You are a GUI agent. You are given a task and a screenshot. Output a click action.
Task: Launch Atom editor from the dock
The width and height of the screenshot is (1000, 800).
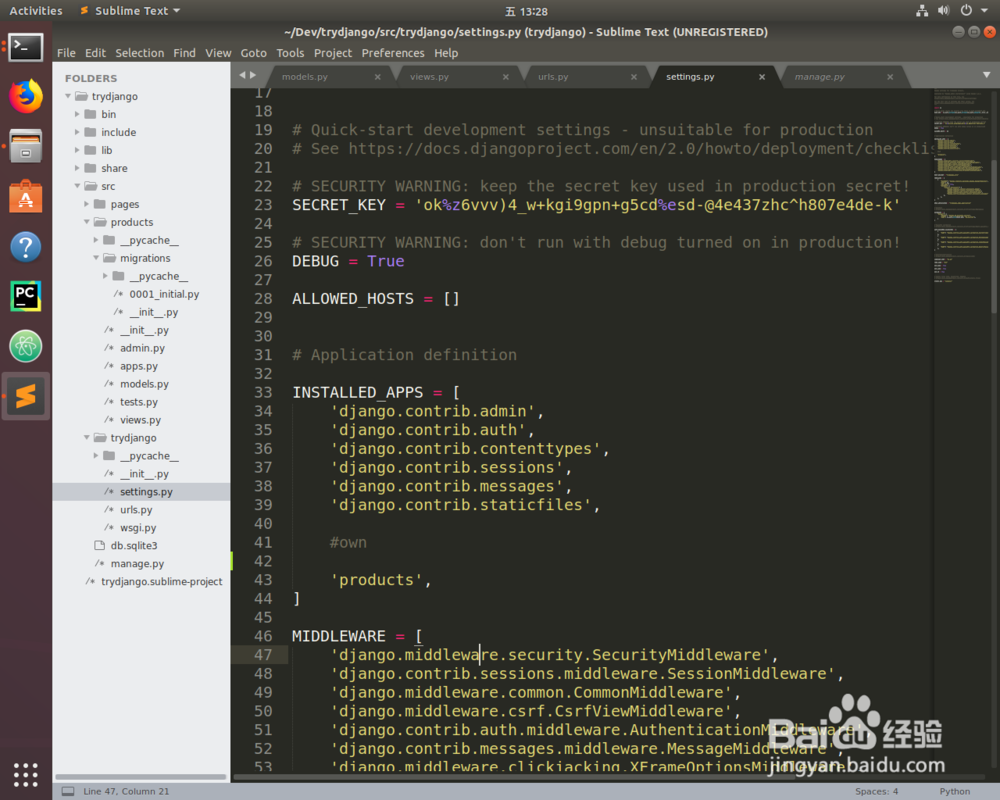click(x=26, y=346)
